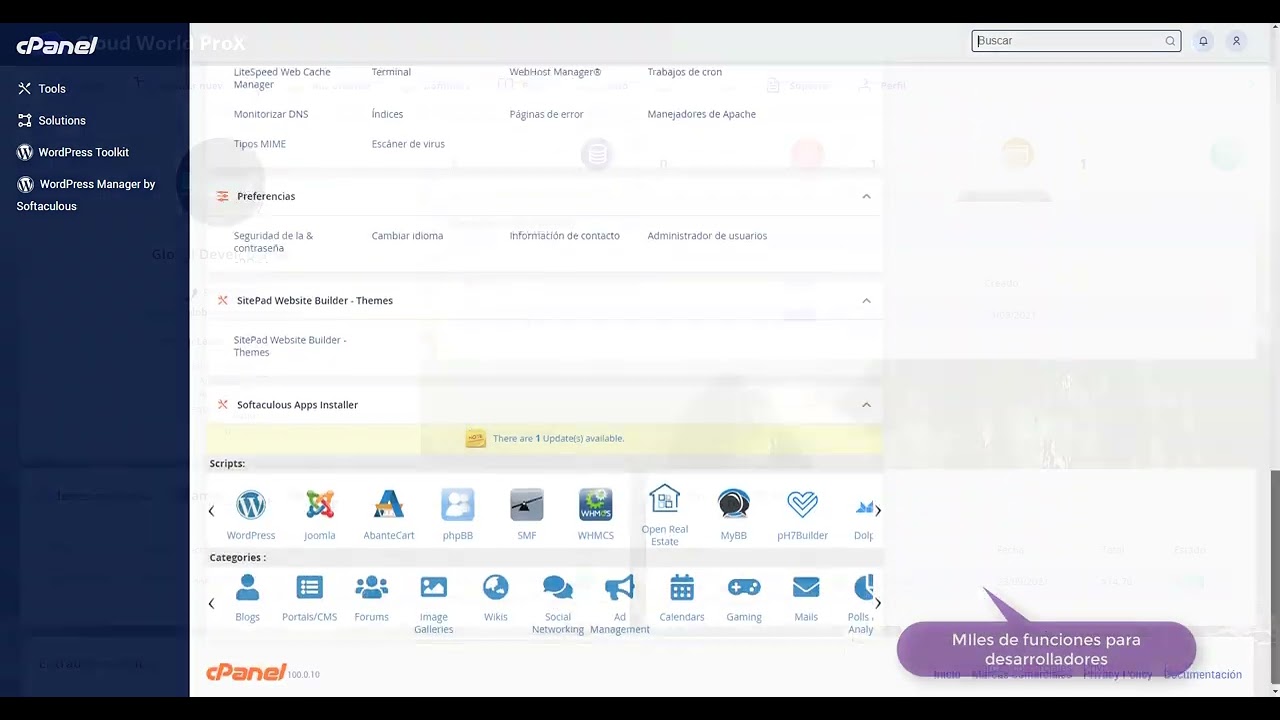
Task: Select Open Real Estate script icon
Action: click(x=665, y=499)
